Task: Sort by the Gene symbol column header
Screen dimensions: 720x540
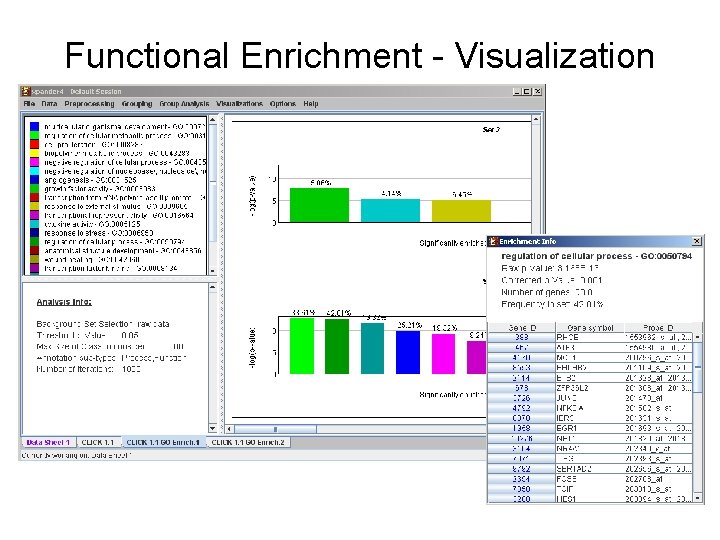Action: 590,327
